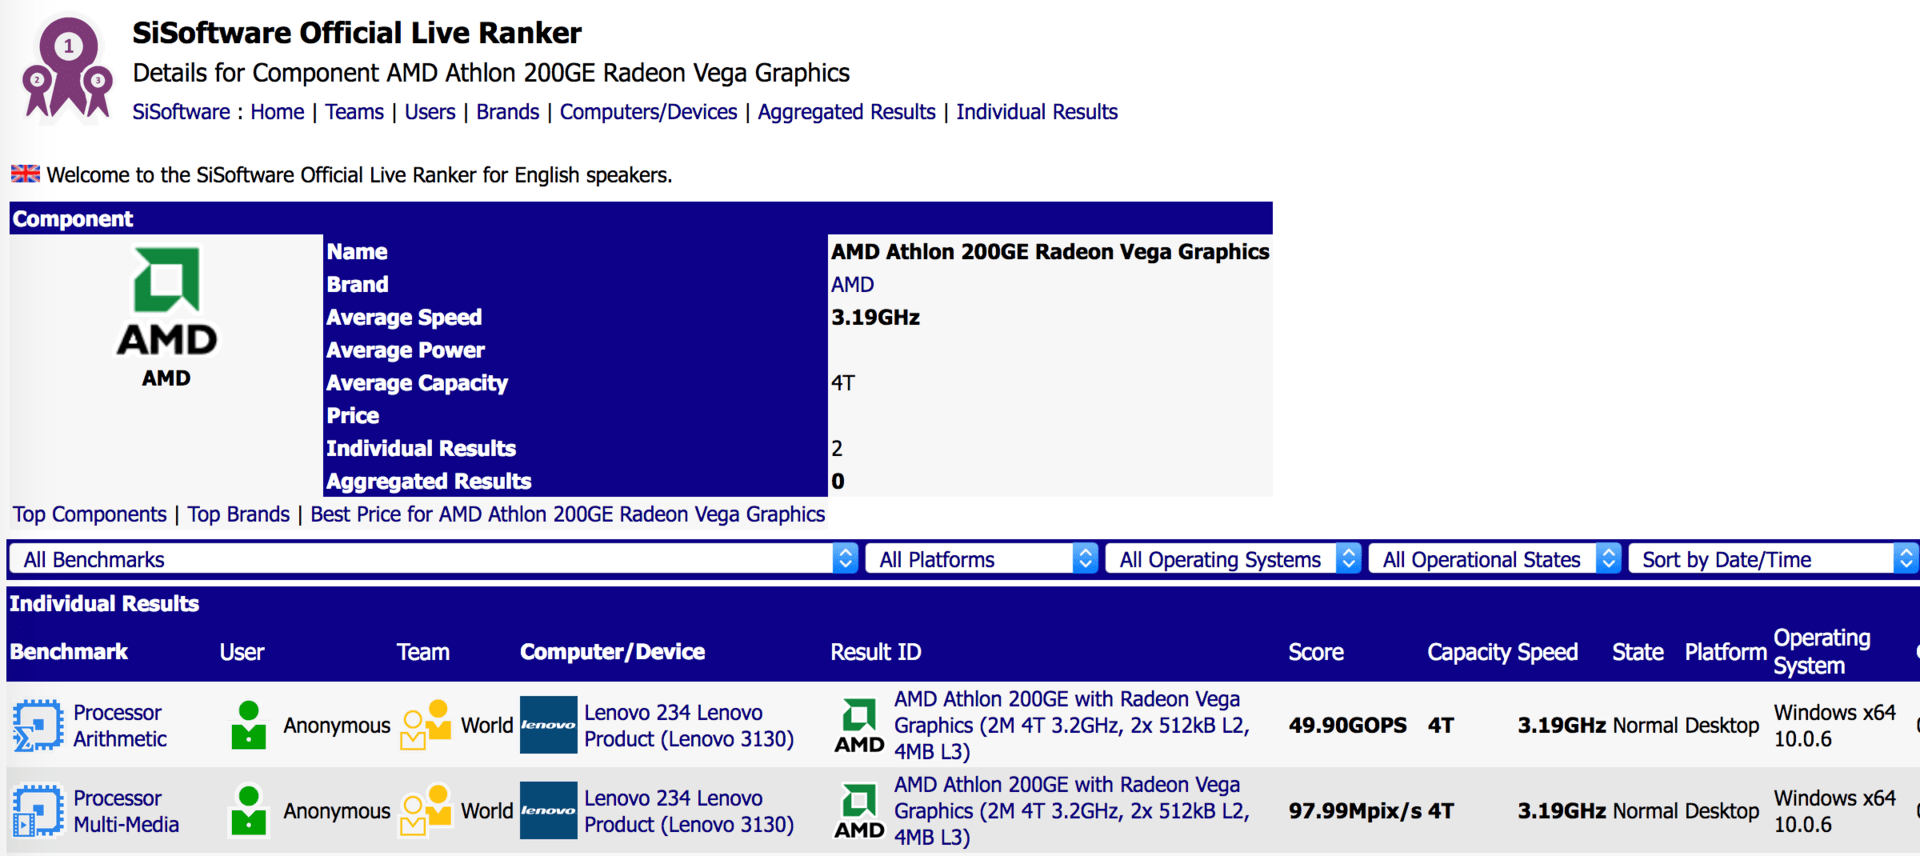
Task: Open the Aggregated Results navigation link
Action: pyautogui.click(x=846, y=112)
